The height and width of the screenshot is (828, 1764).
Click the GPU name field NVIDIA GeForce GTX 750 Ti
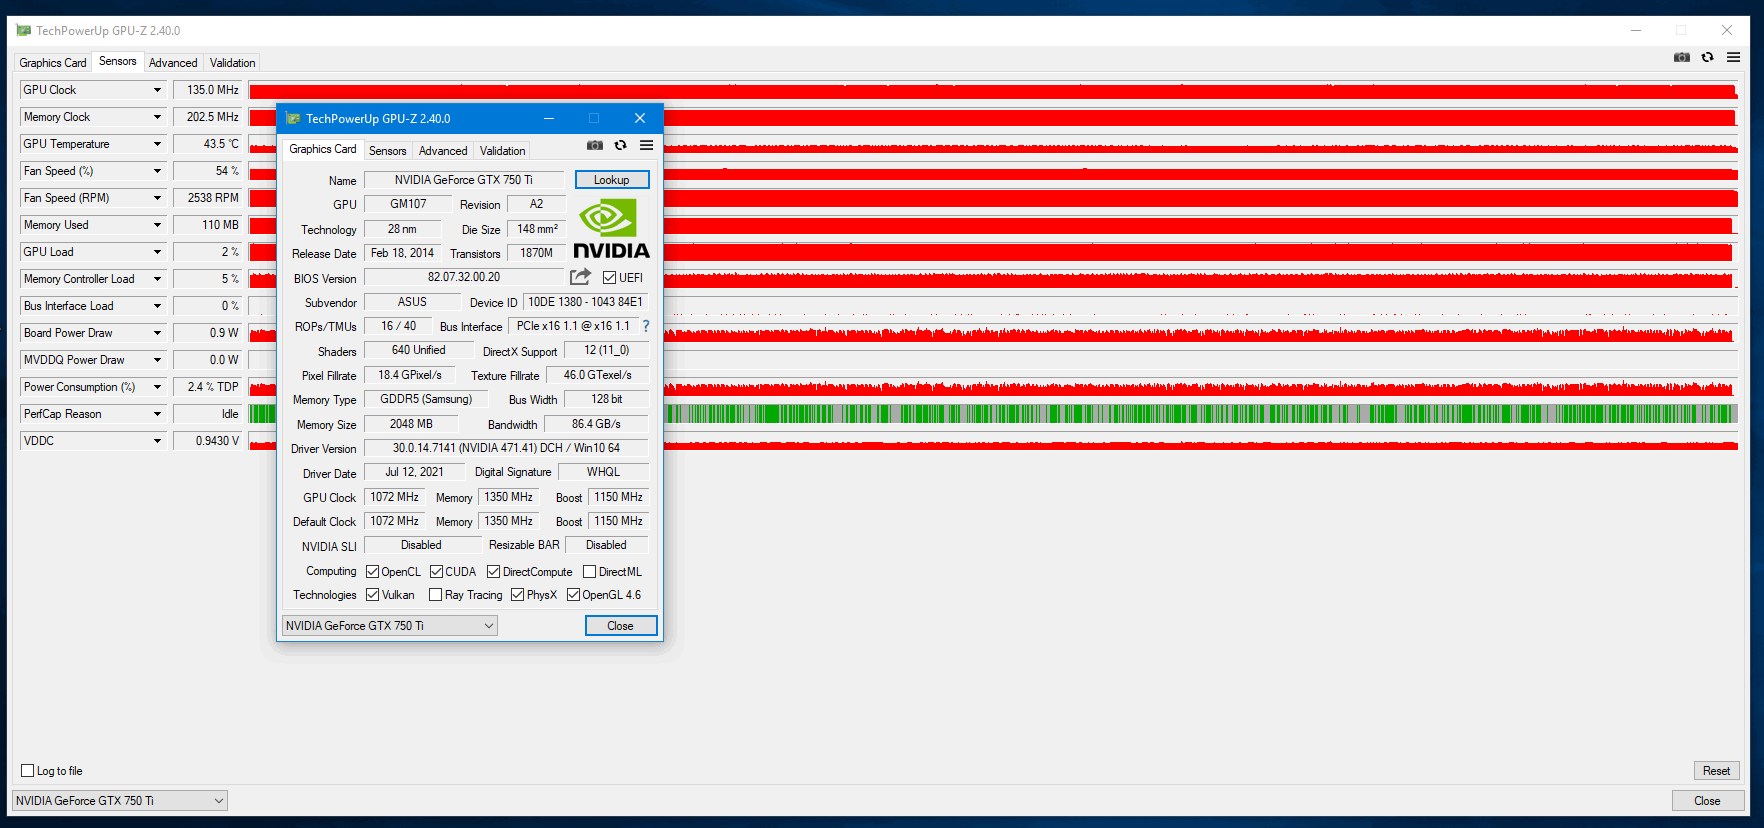tap(464, 180)
